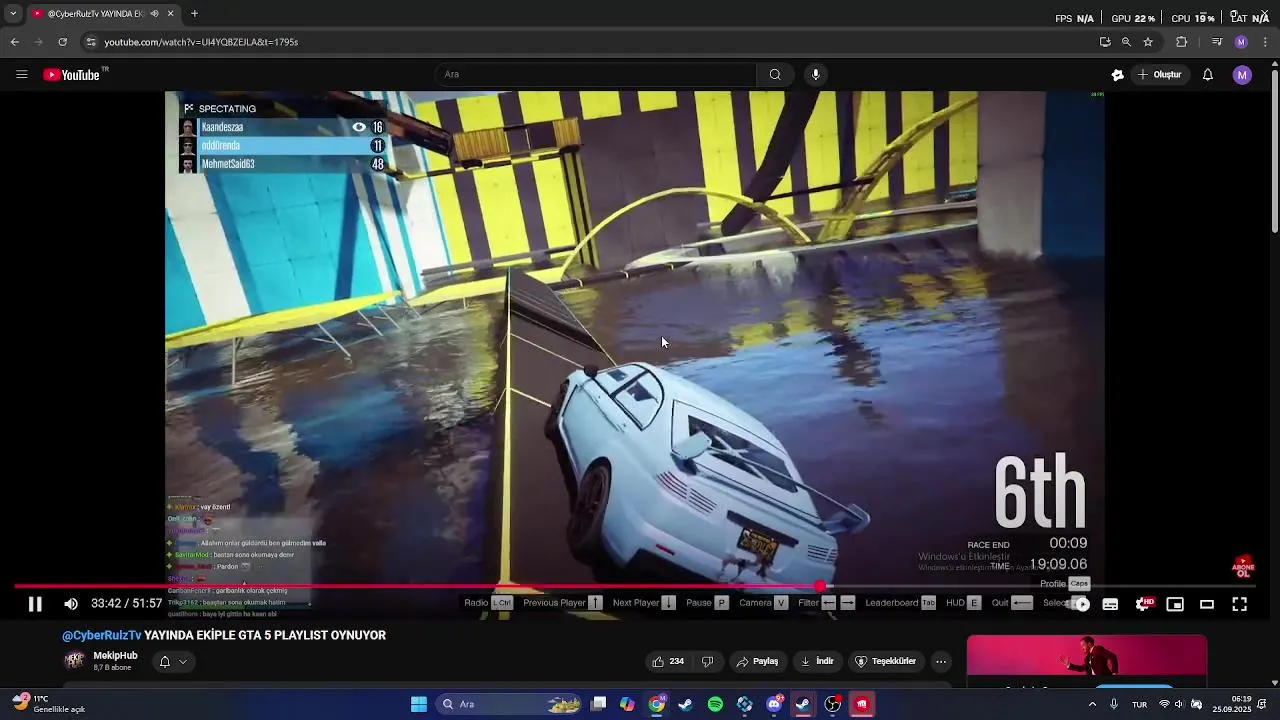This screenshot has width=1280, height=720.
Task: Enable the miniplayer mode icon
Action: click(1175, 604)
